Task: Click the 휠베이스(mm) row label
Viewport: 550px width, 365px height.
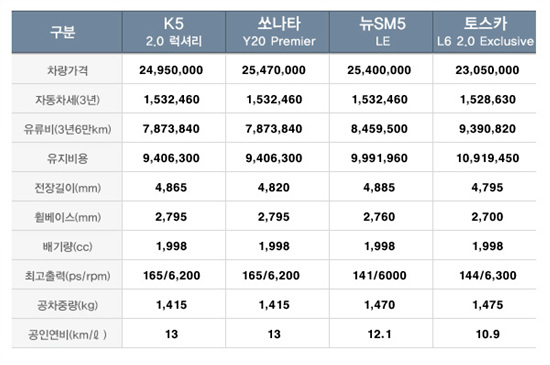Action: [x=67, y=217]
